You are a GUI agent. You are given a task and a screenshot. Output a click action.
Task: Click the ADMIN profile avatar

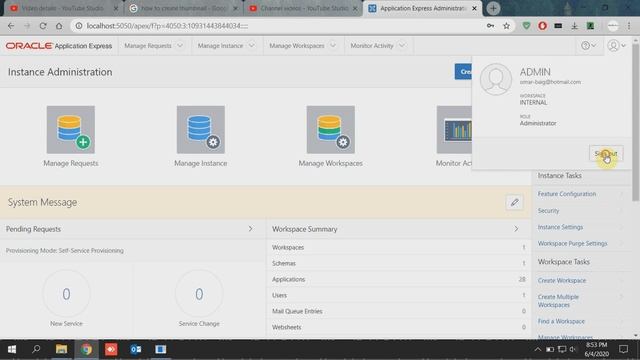(x=496, y=79)
